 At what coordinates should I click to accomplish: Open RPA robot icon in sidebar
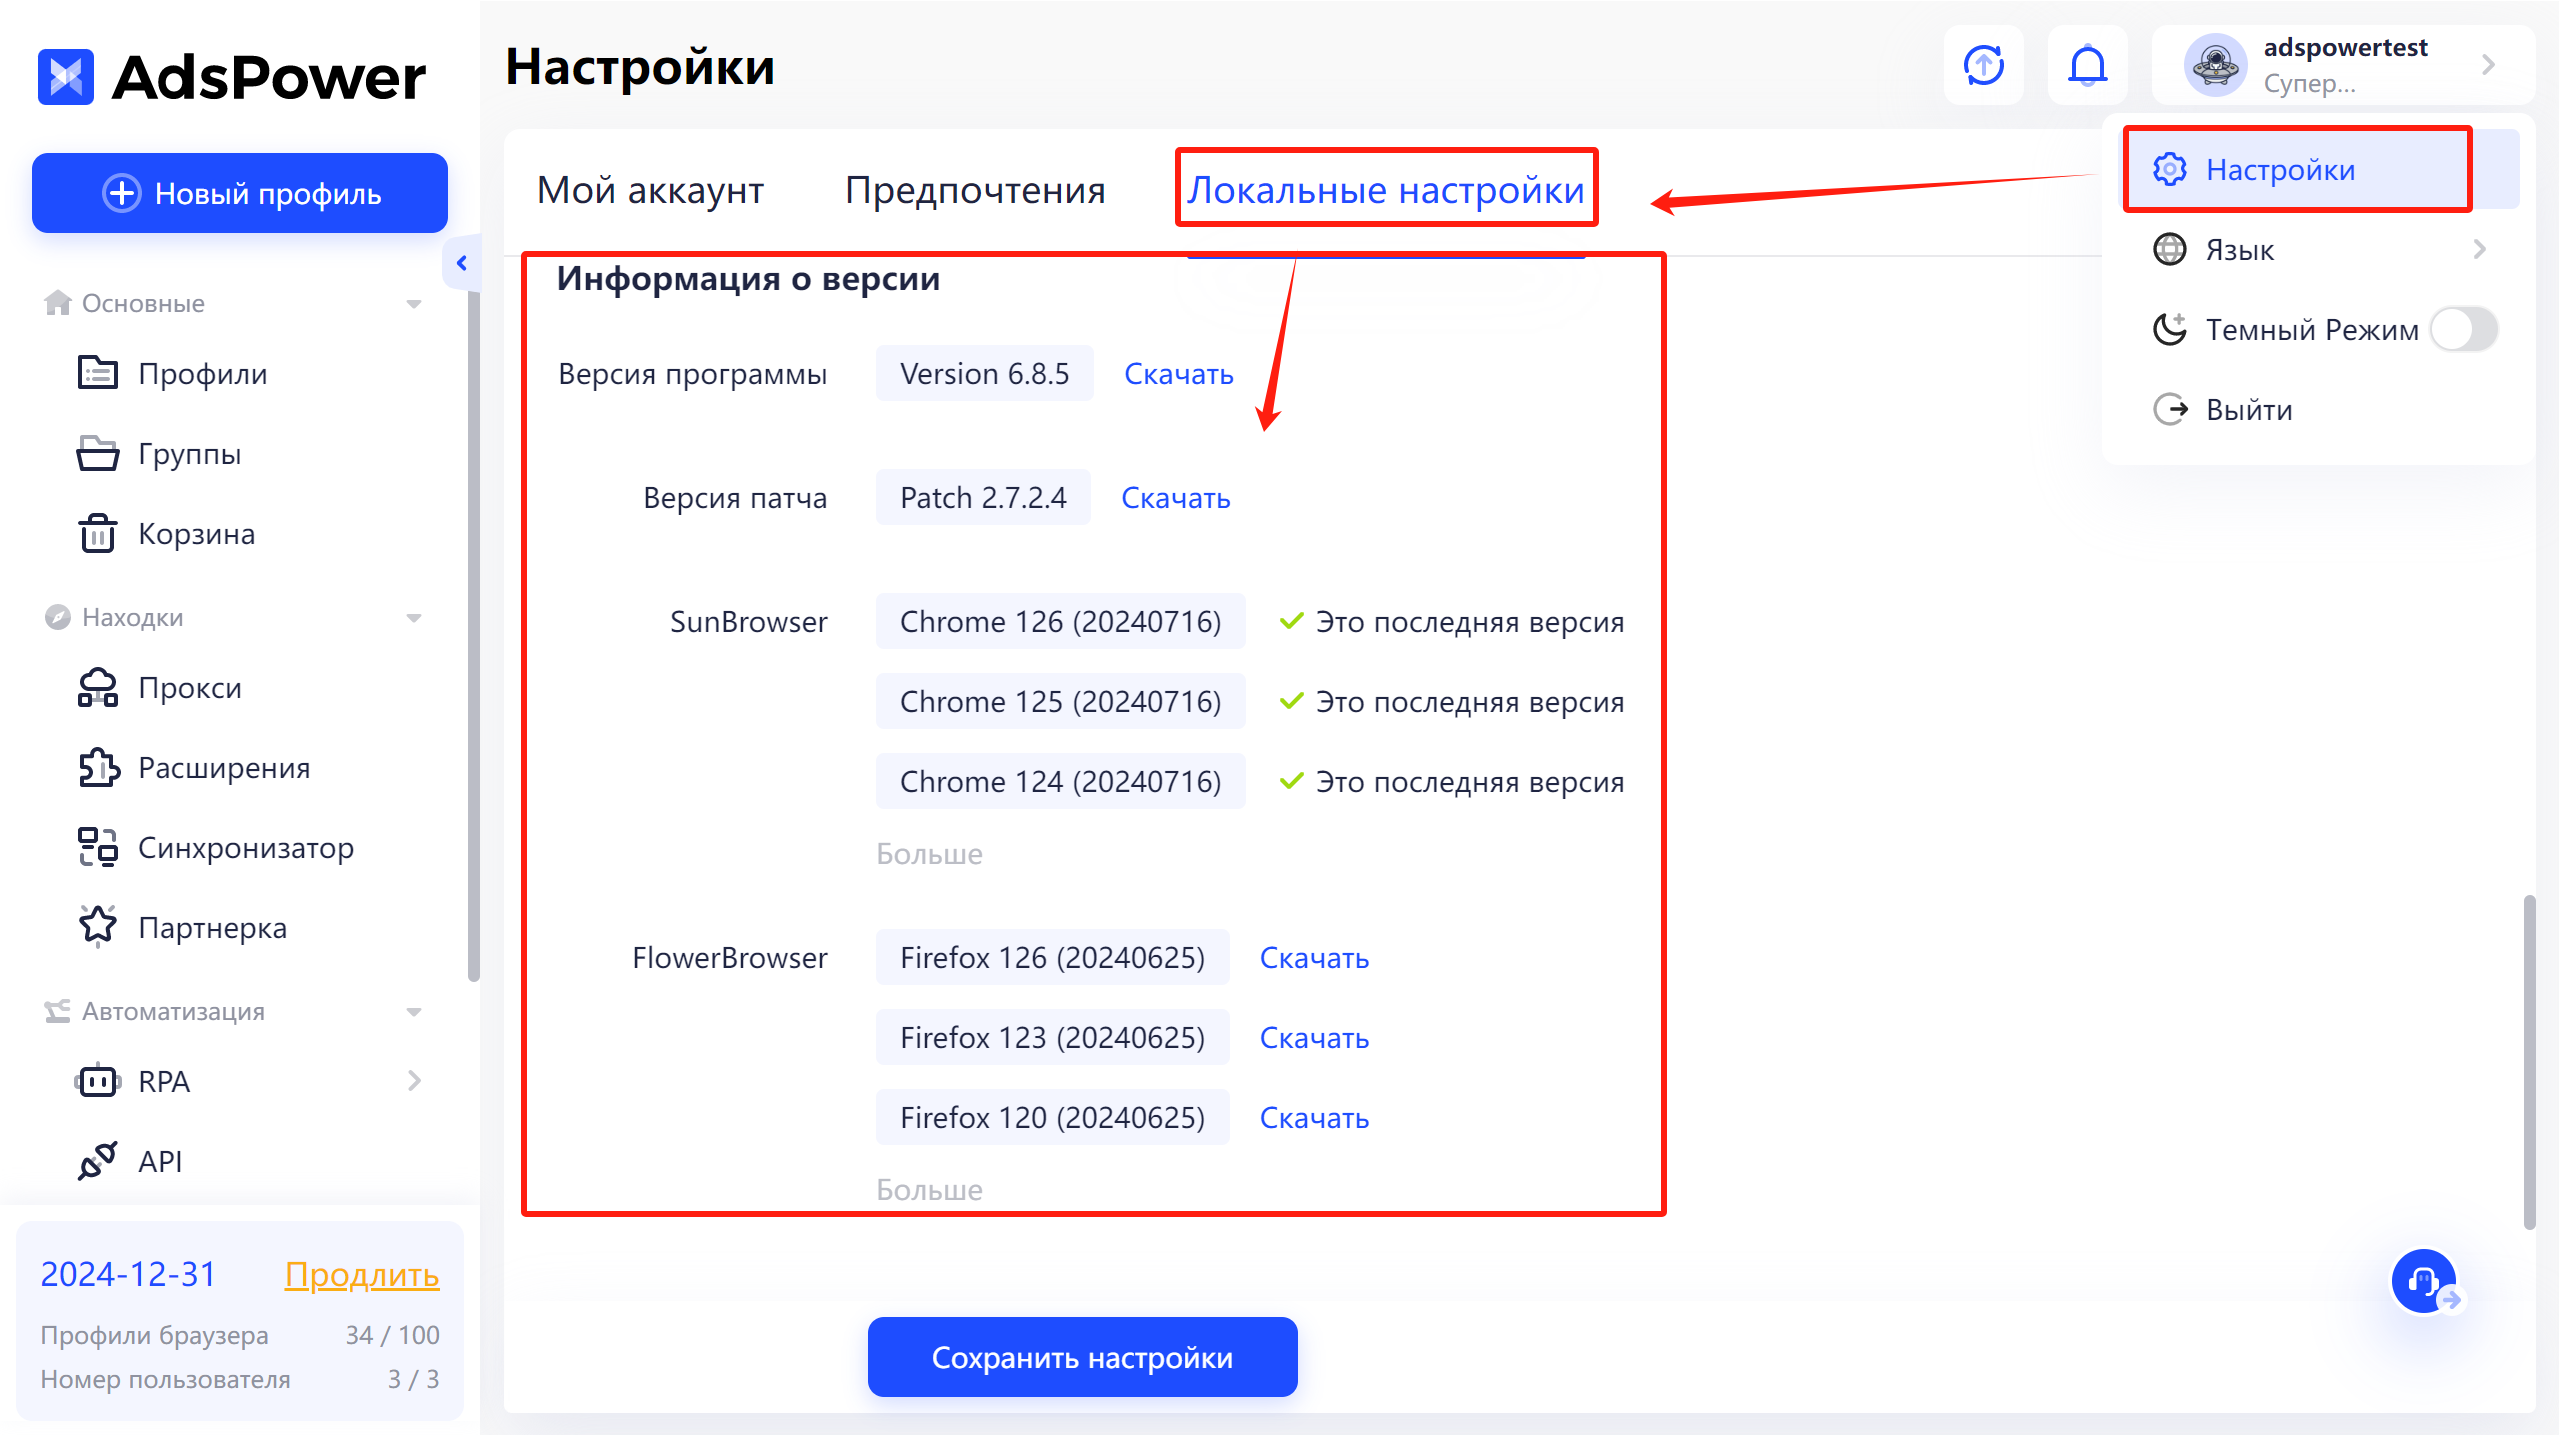point(98,1081)
